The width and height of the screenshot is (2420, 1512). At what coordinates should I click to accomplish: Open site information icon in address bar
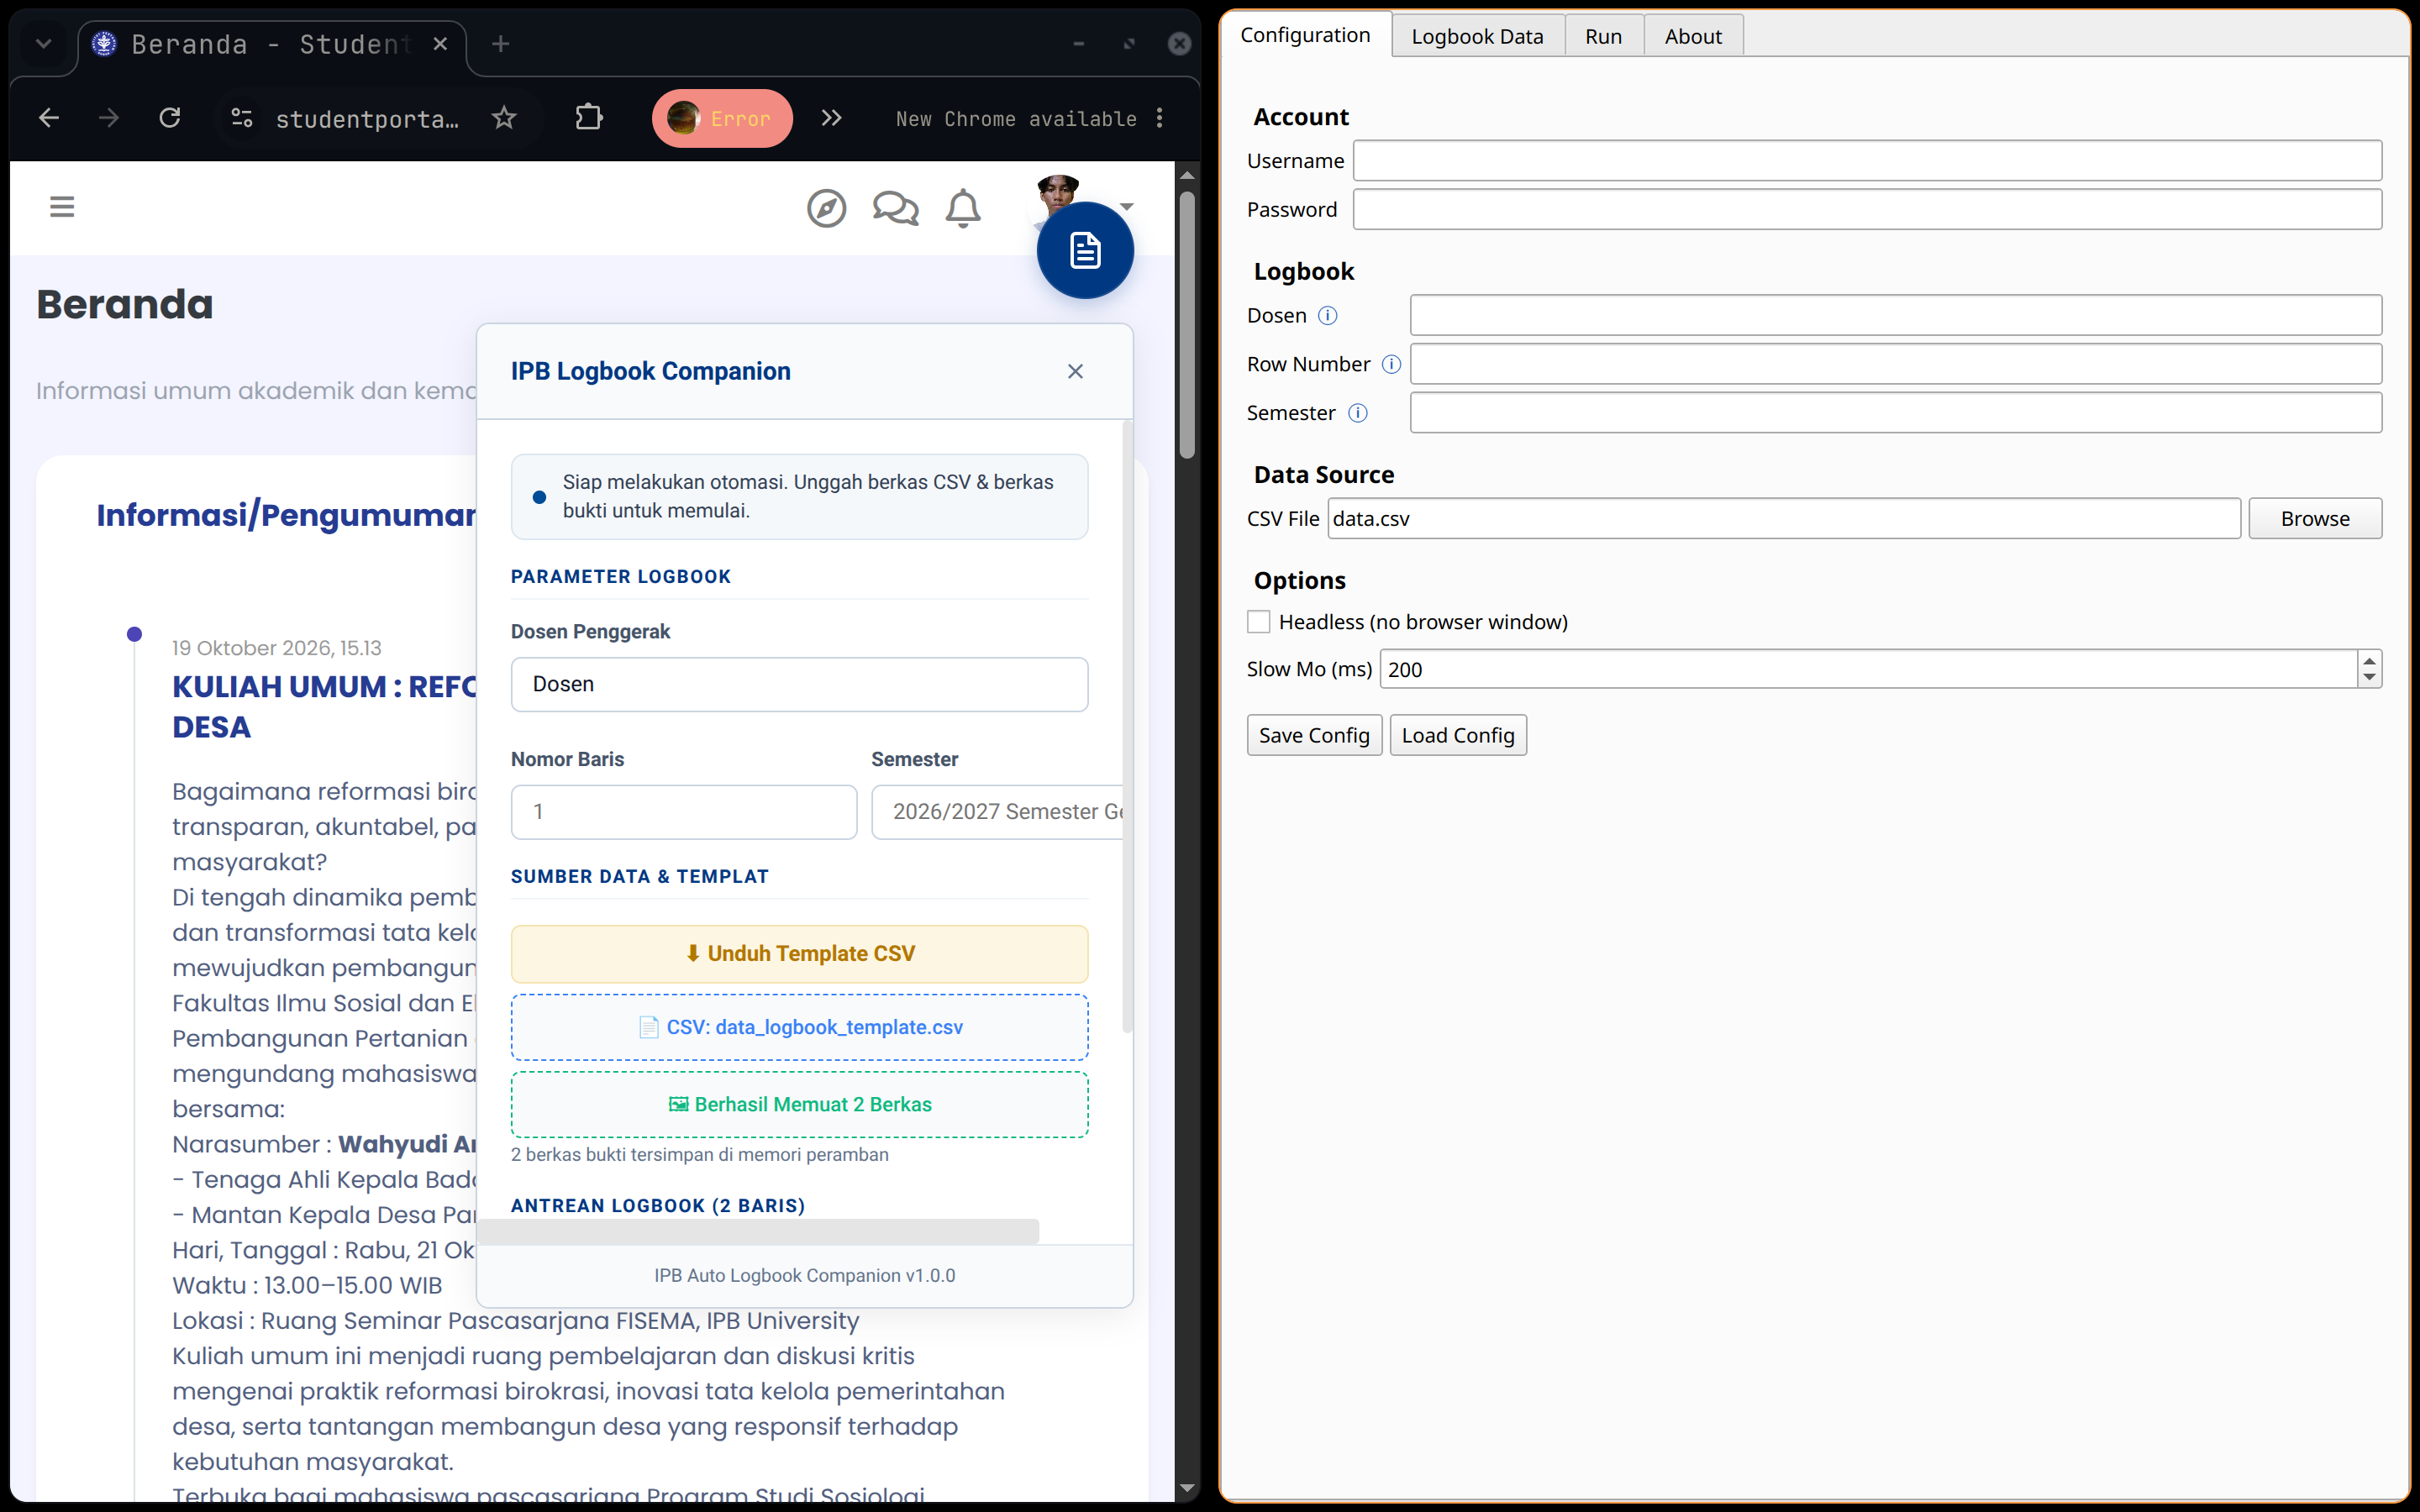[242, 118]
